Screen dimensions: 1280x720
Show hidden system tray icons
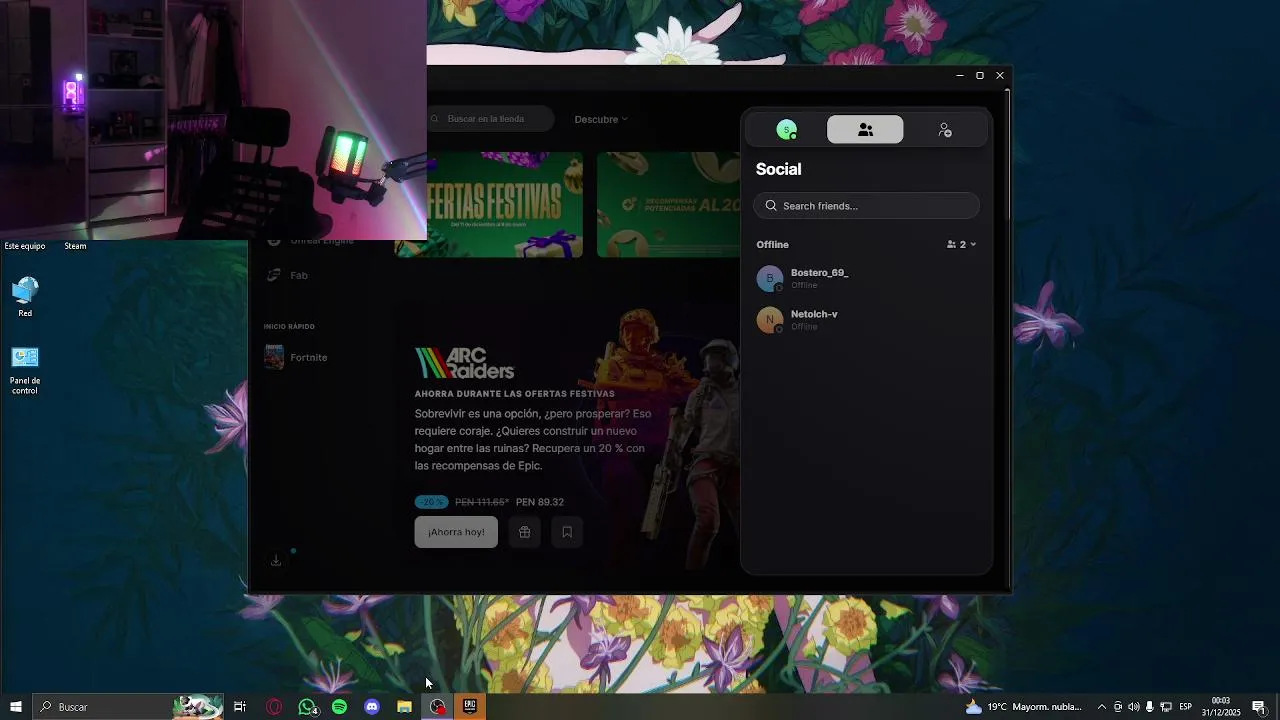click(x=1102, y=707)
